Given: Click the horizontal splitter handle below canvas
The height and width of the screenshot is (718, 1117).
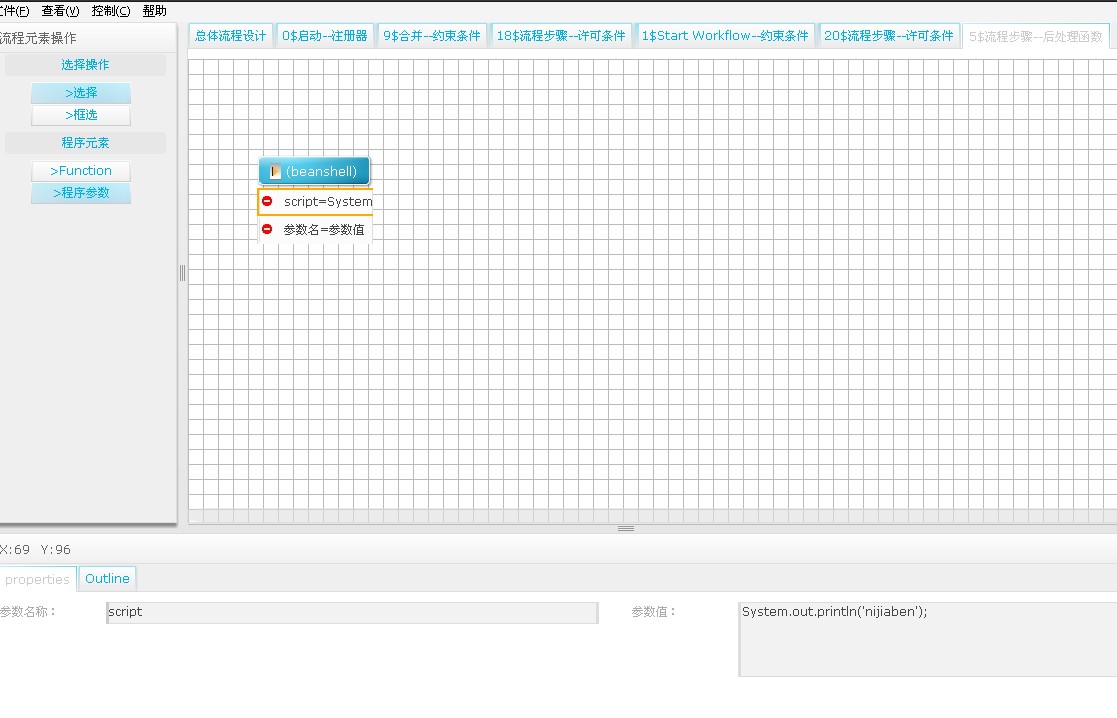Looking at the screenshot, I should pyautogui.click(x=626, y=529).
